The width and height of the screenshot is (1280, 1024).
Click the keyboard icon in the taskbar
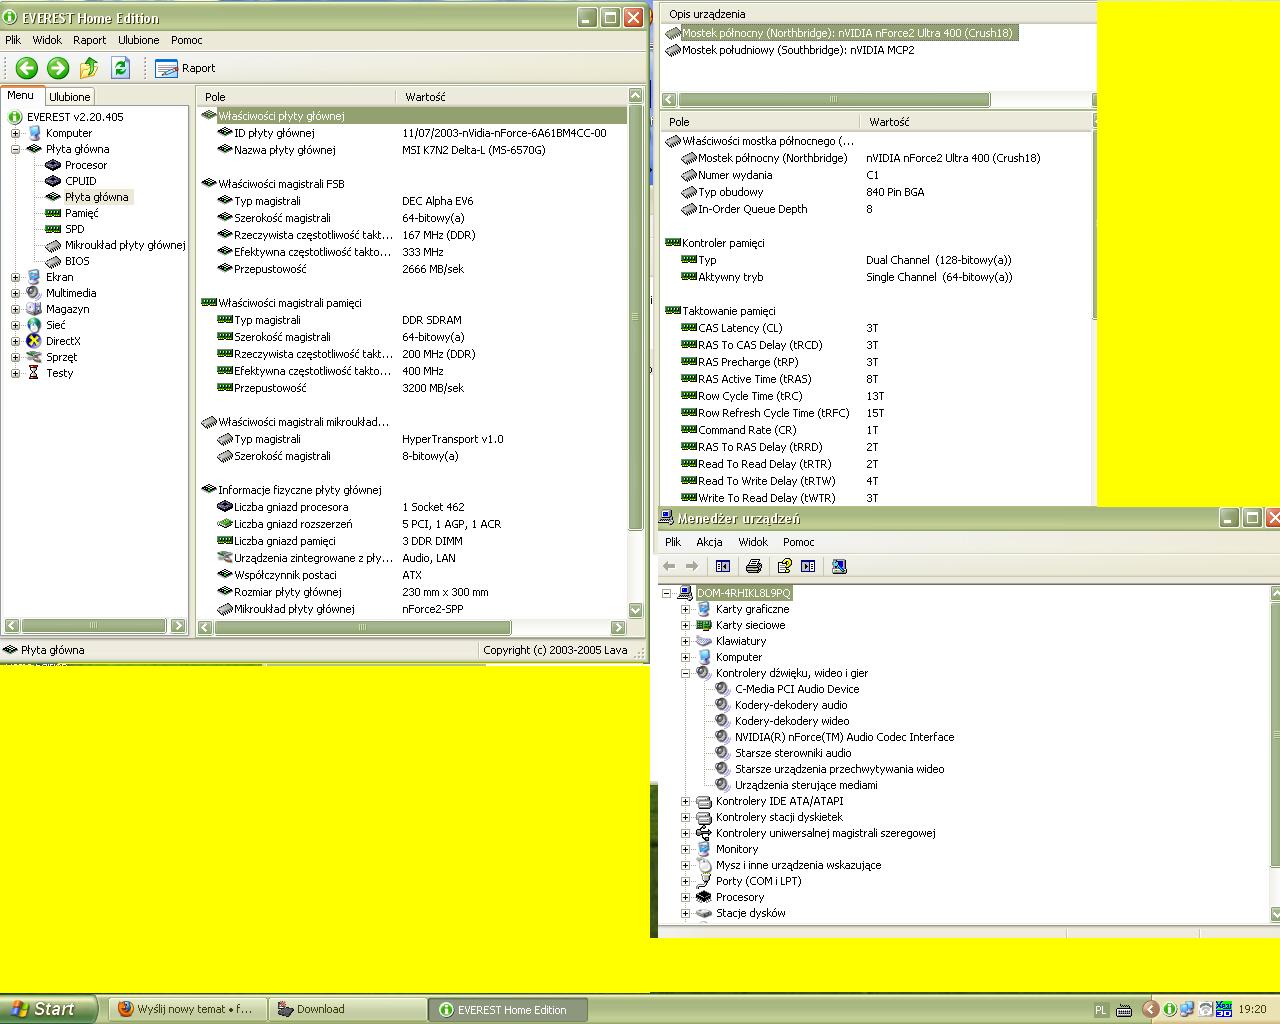pyautogui.click(x=1123, y=1010)
